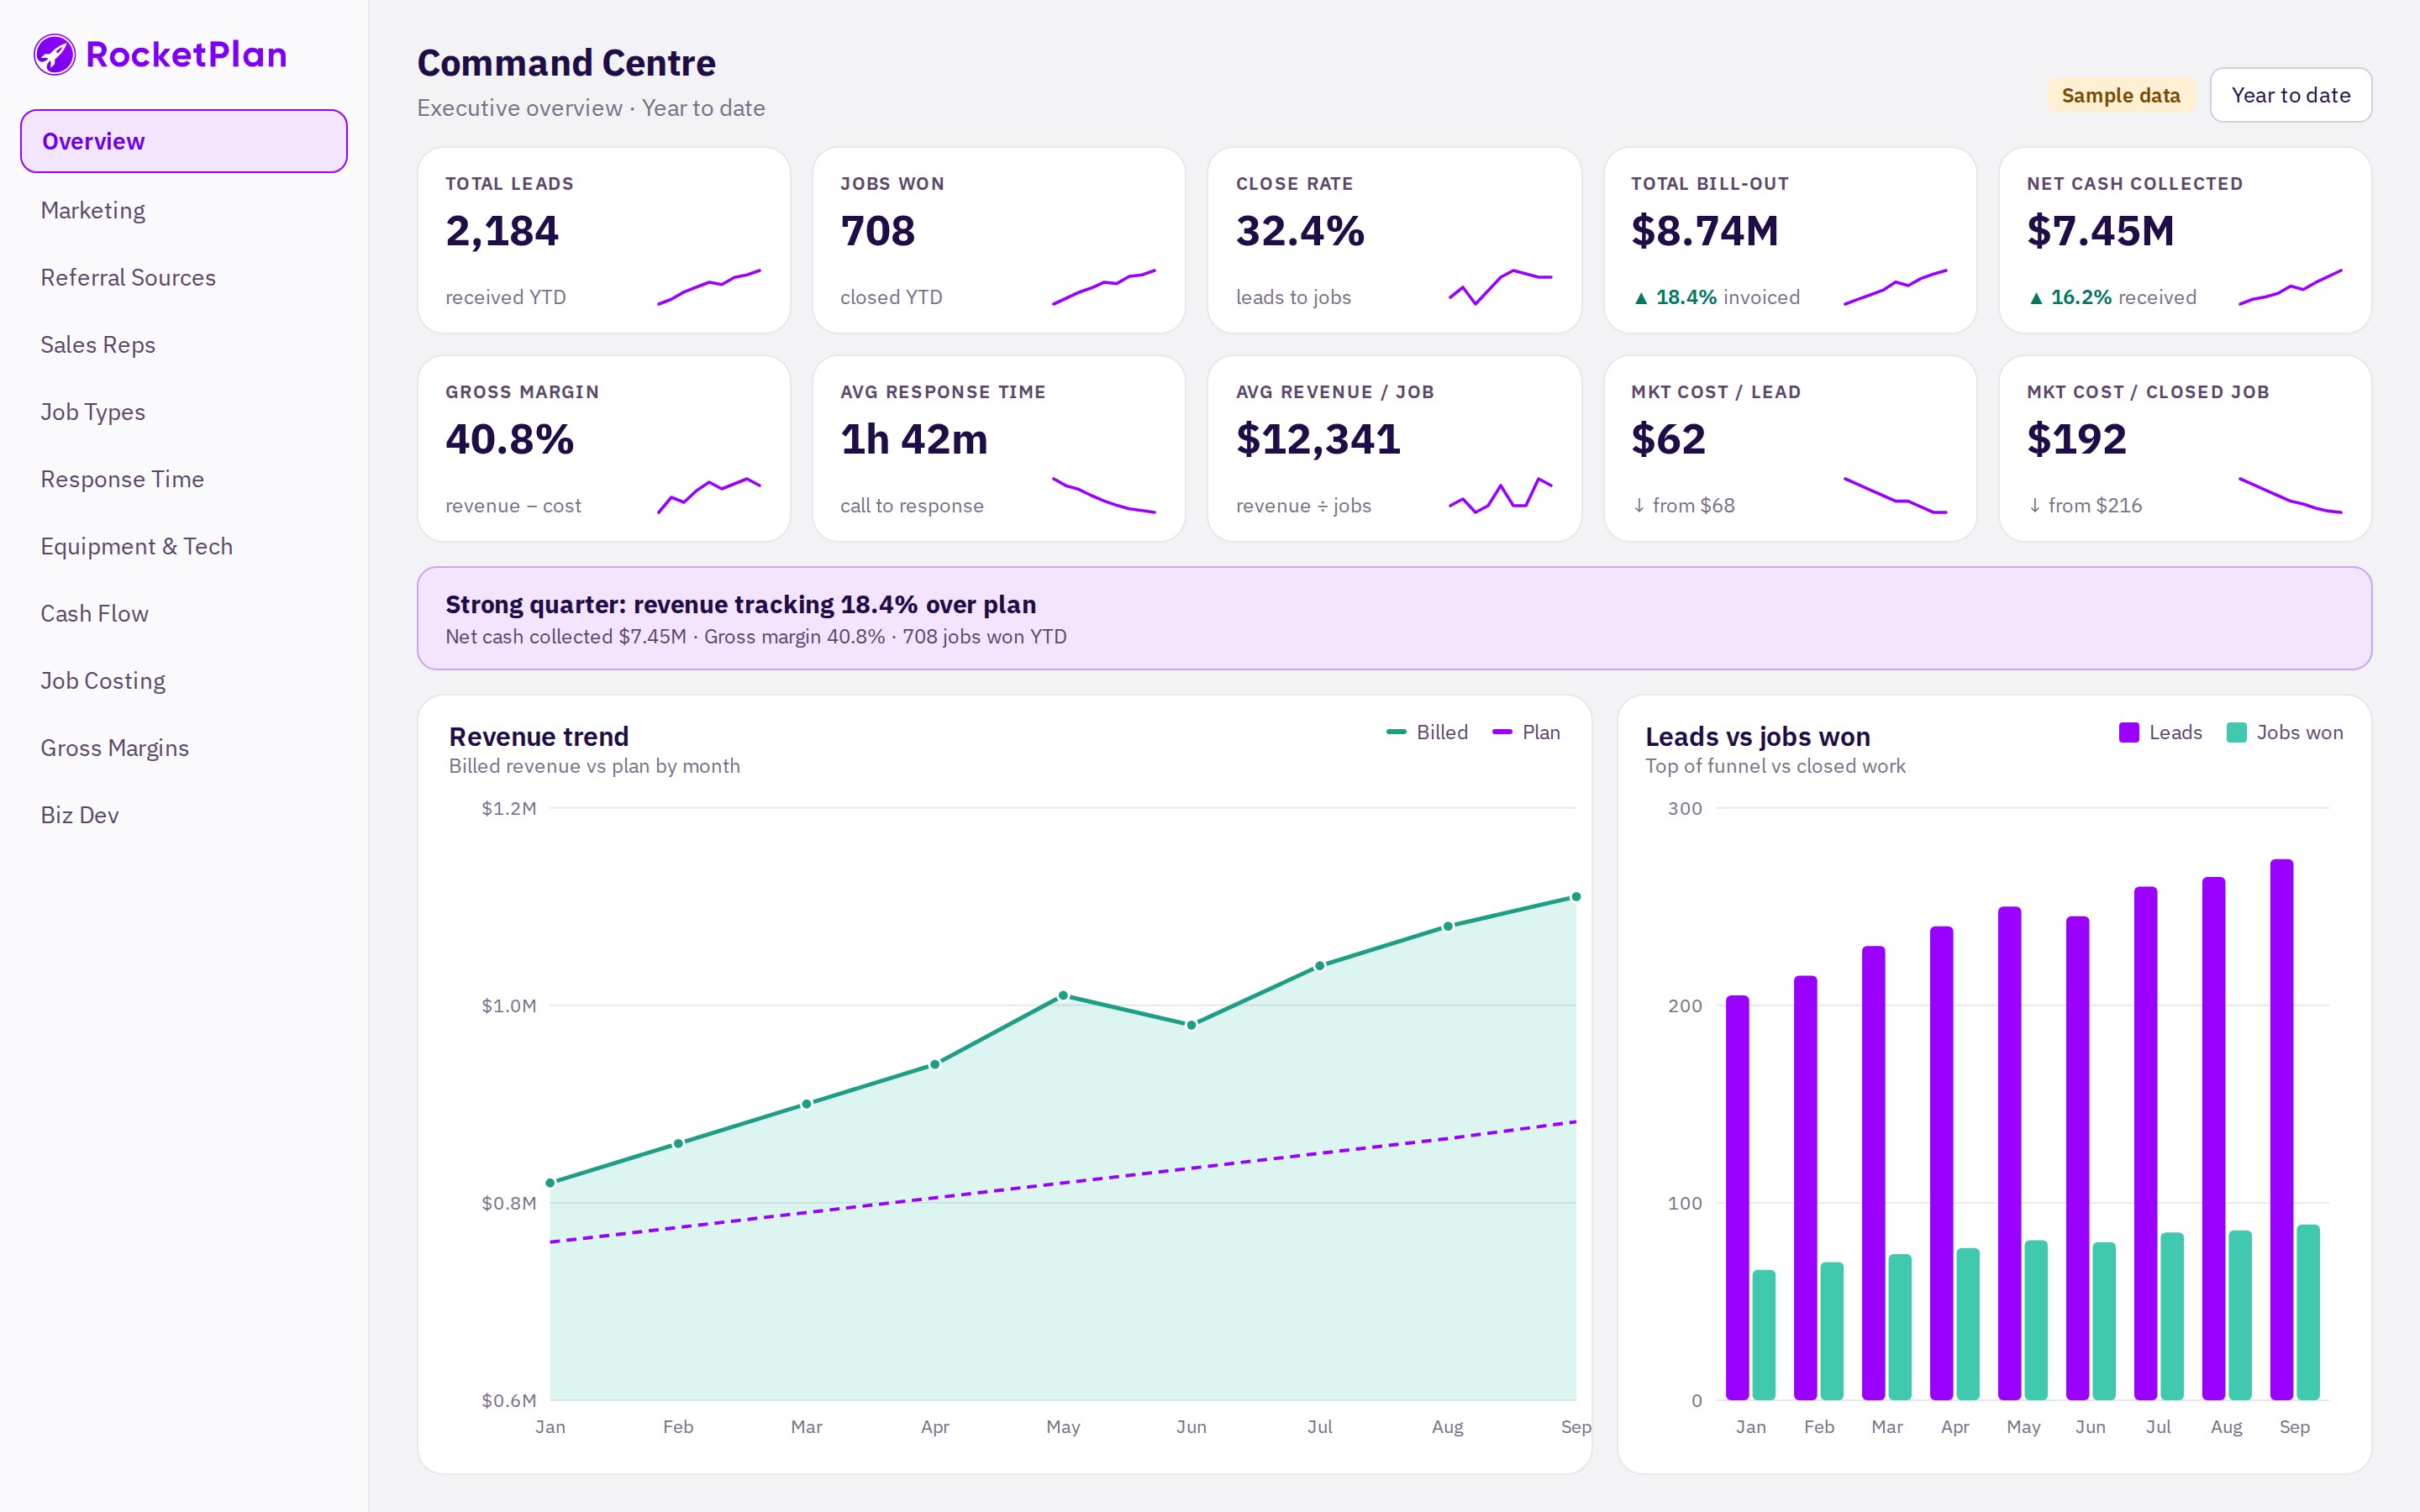2420x1512 pixels.
Task: Click the 32.4% close rate figure
Action: 1300,231
